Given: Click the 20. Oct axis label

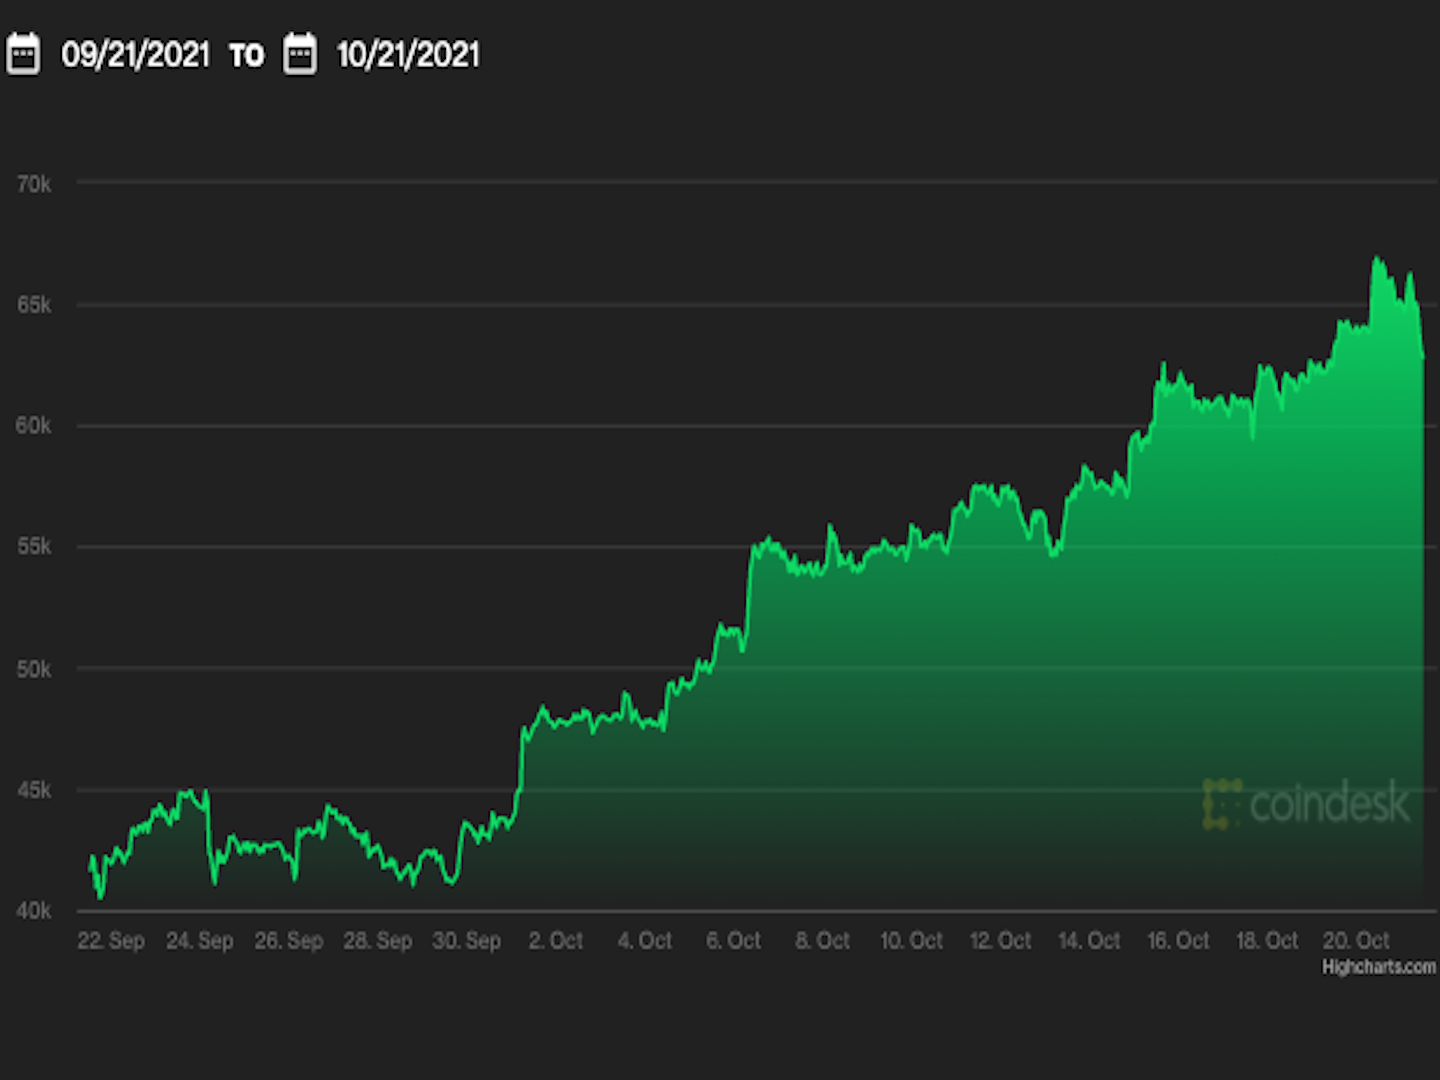Looking at the screenshot, I should click(1357, 941).
